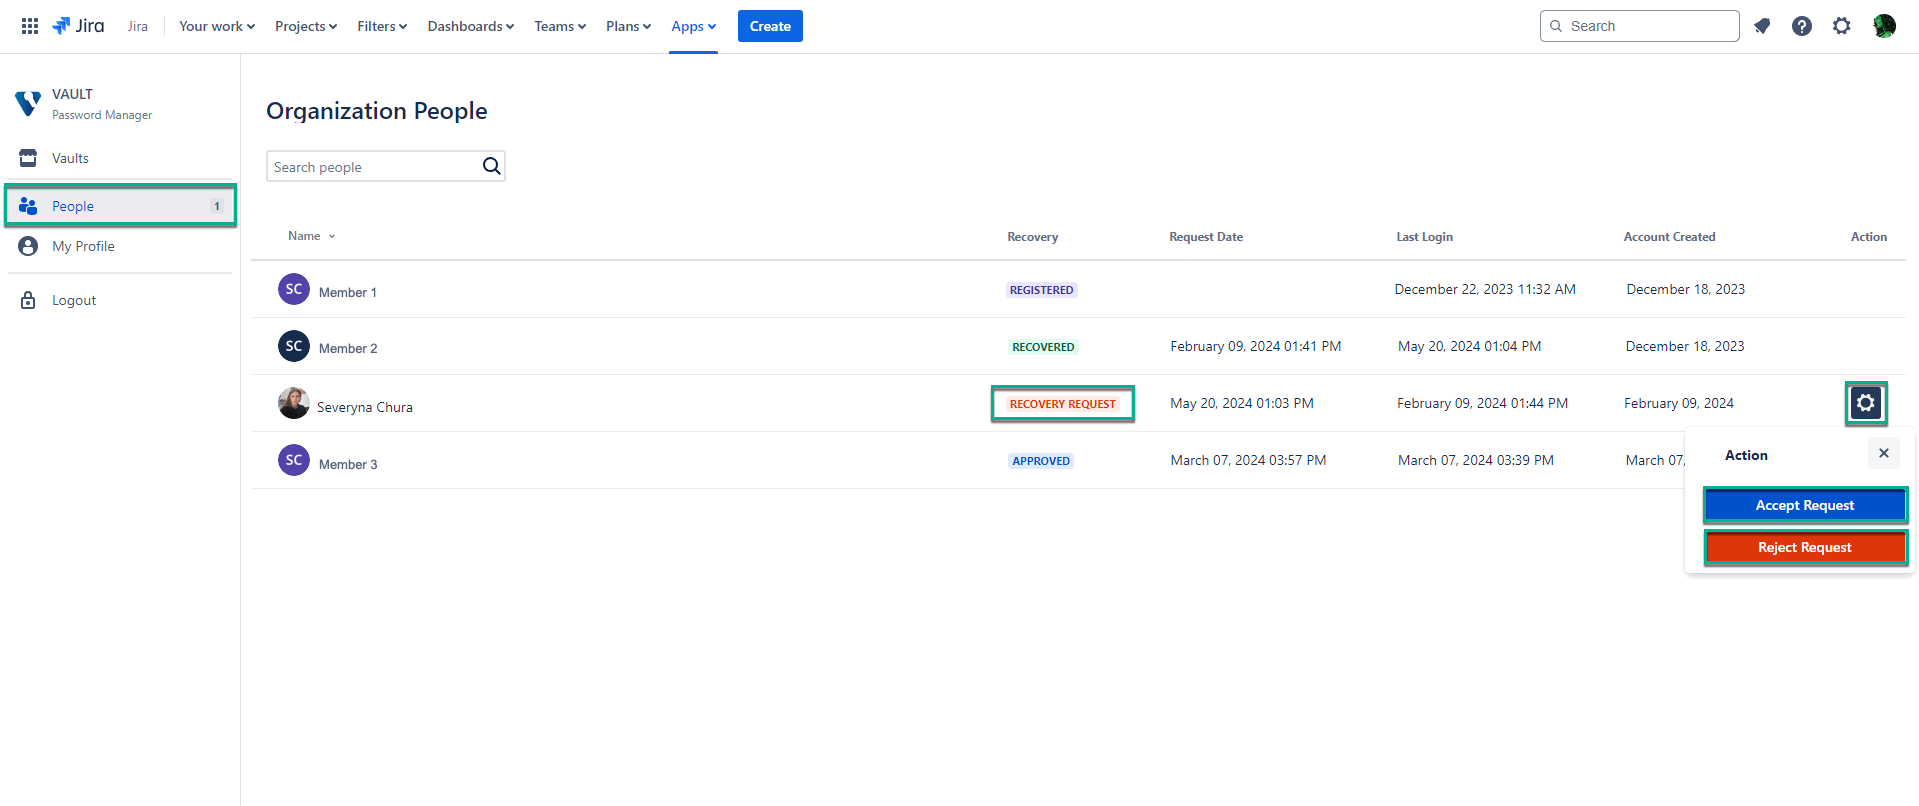Click the Reject Request button
The height and width of the screenshot is (806, 1919).
coord(1804,547)
